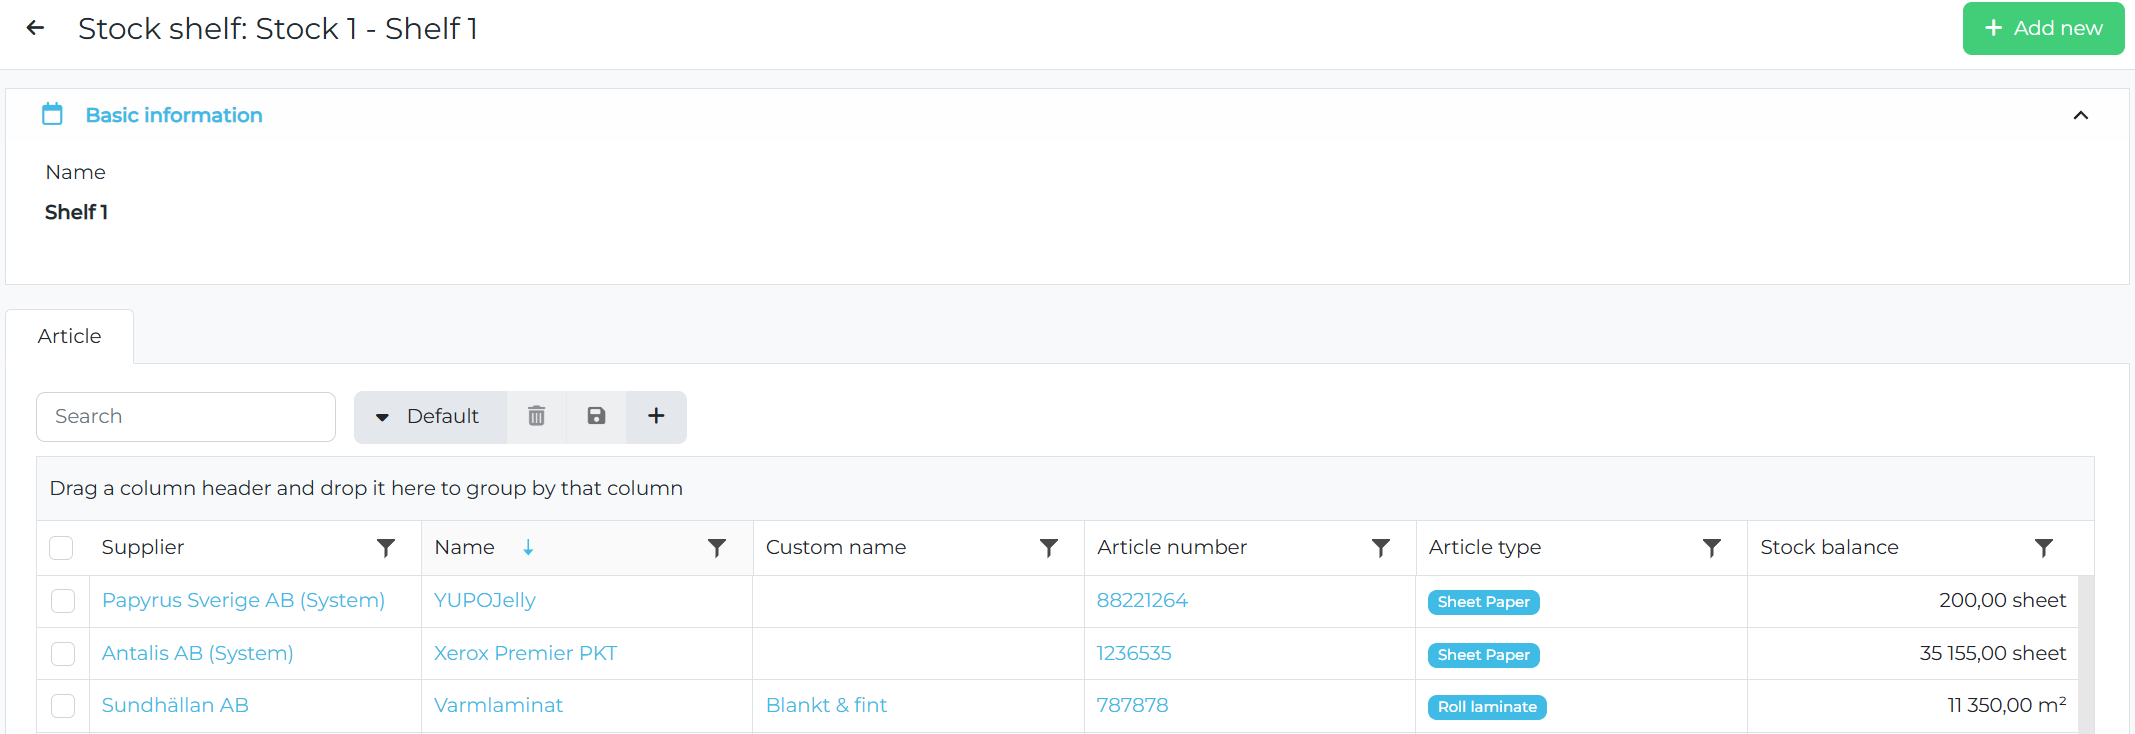2135x734 pixels.
Task: Click into the Search input field
Action: click(186, 417)
